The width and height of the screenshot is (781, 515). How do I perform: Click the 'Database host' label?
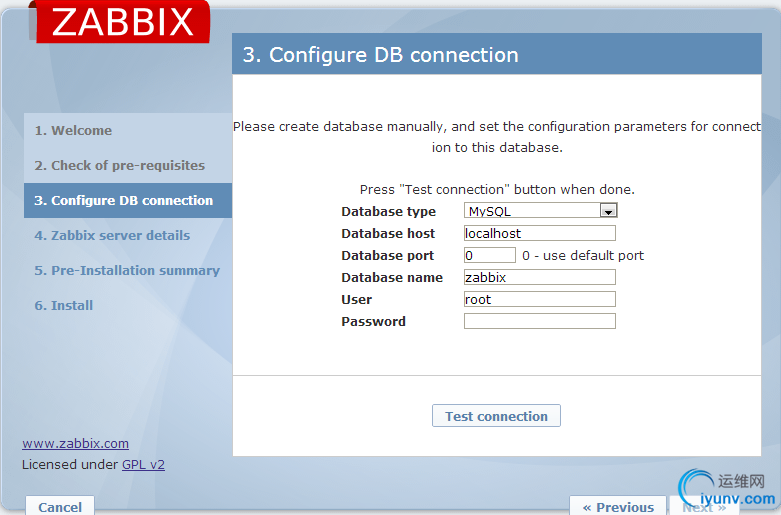[x=388, y=234]
